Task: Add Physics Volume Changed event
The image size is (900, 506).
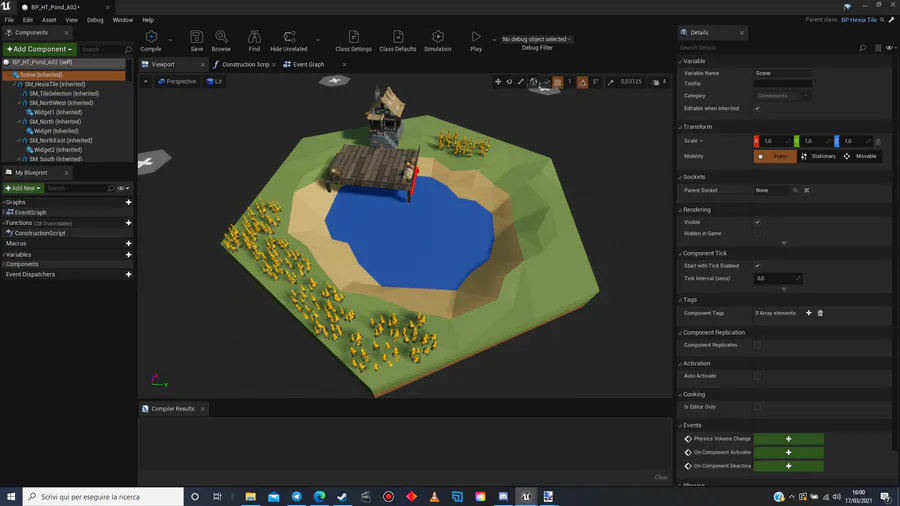Action: click(789, 439)
